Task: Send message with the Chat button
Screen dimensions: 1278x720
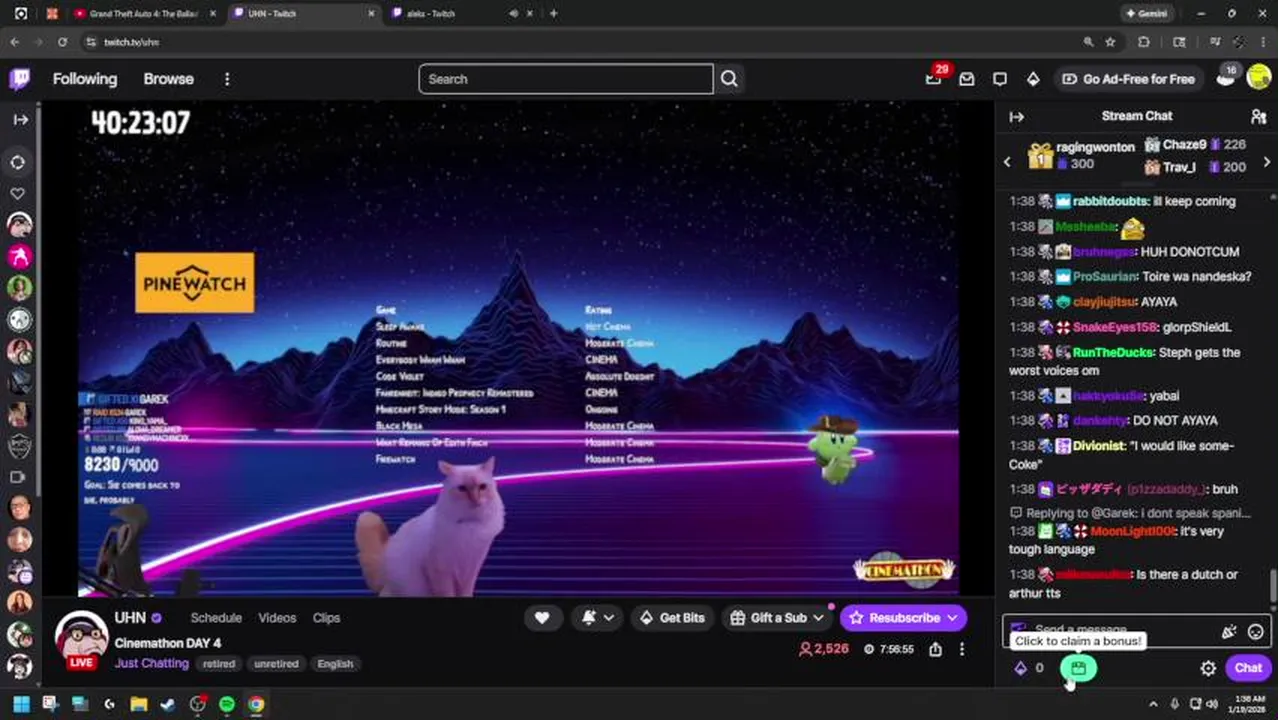Action: click(x=1248, y=668)
